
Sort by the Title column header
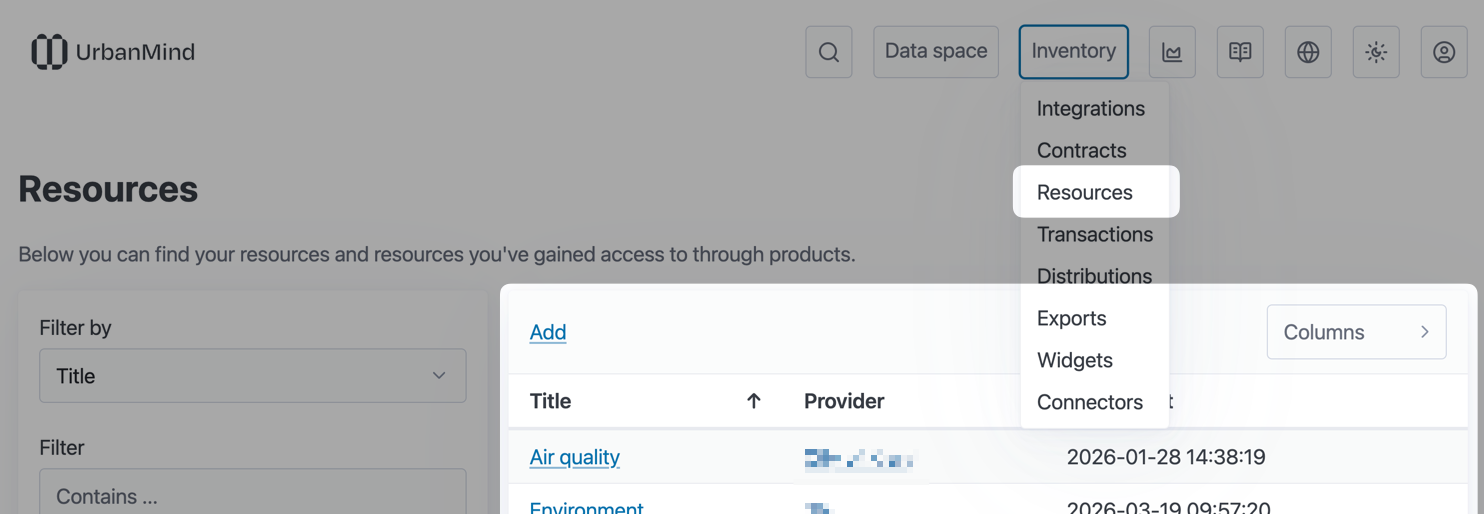point(550,401)
